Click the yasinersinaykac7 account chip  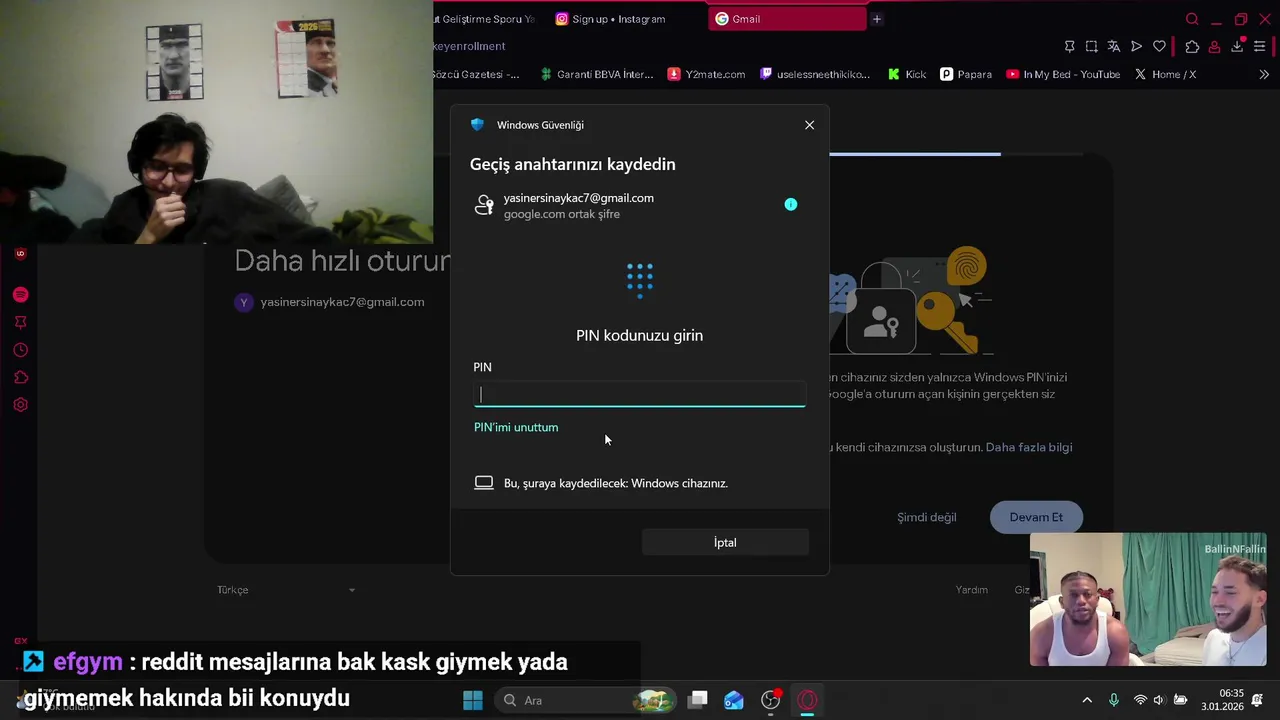(330, 302)
